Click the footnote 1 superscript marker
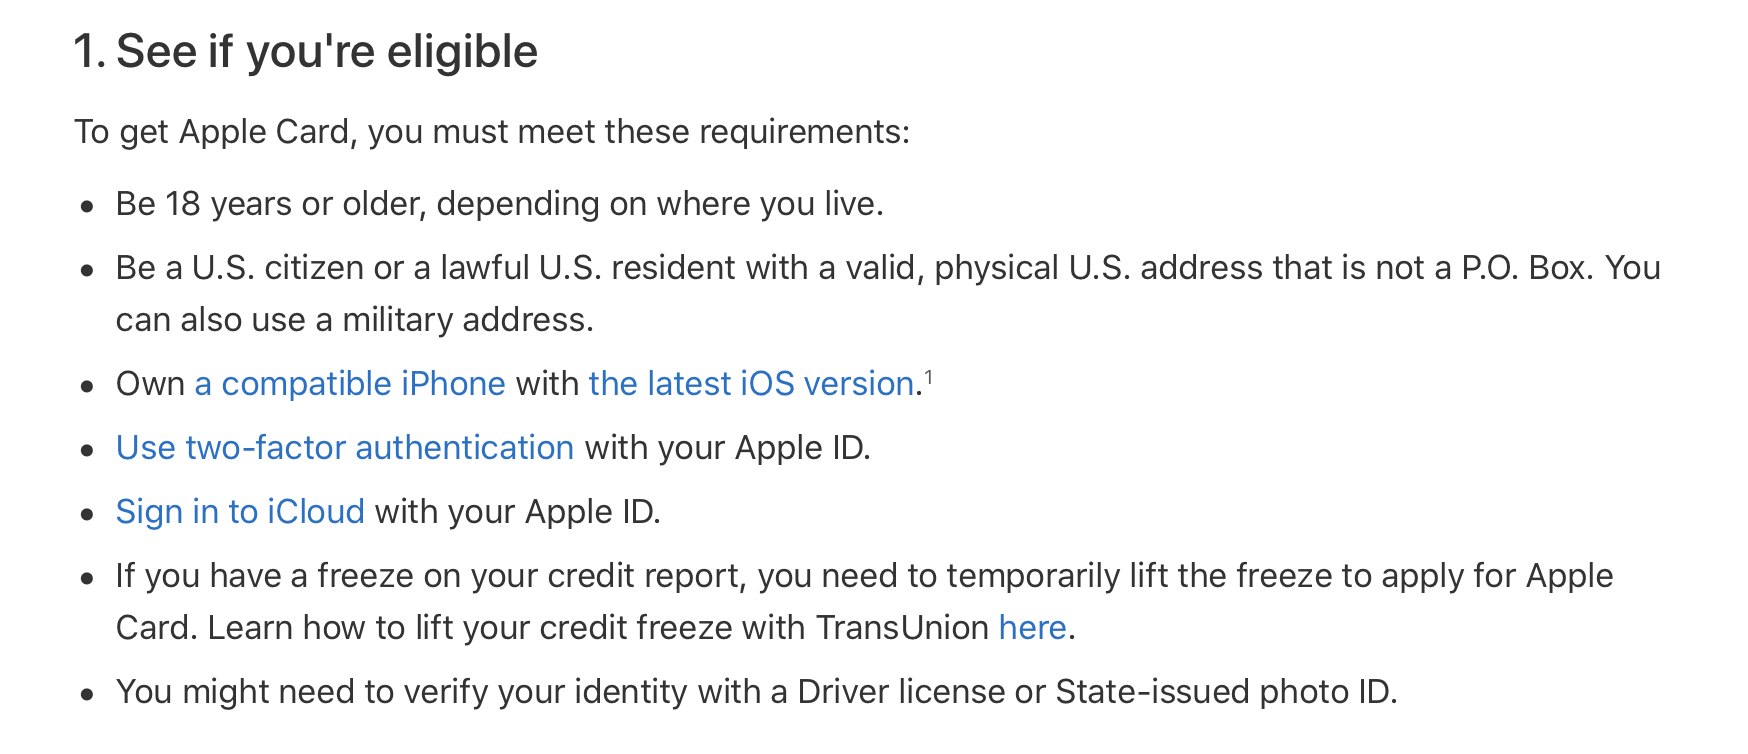1748x754 pixels. click(x=929, y=376)
